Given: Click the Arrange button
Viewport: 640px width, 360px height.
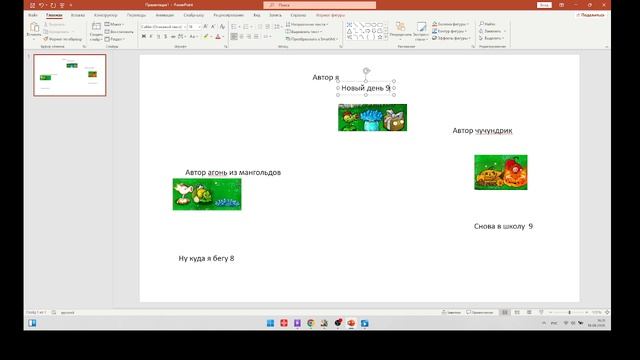Looking at the screenshot, I should click(x=400, y=30).
